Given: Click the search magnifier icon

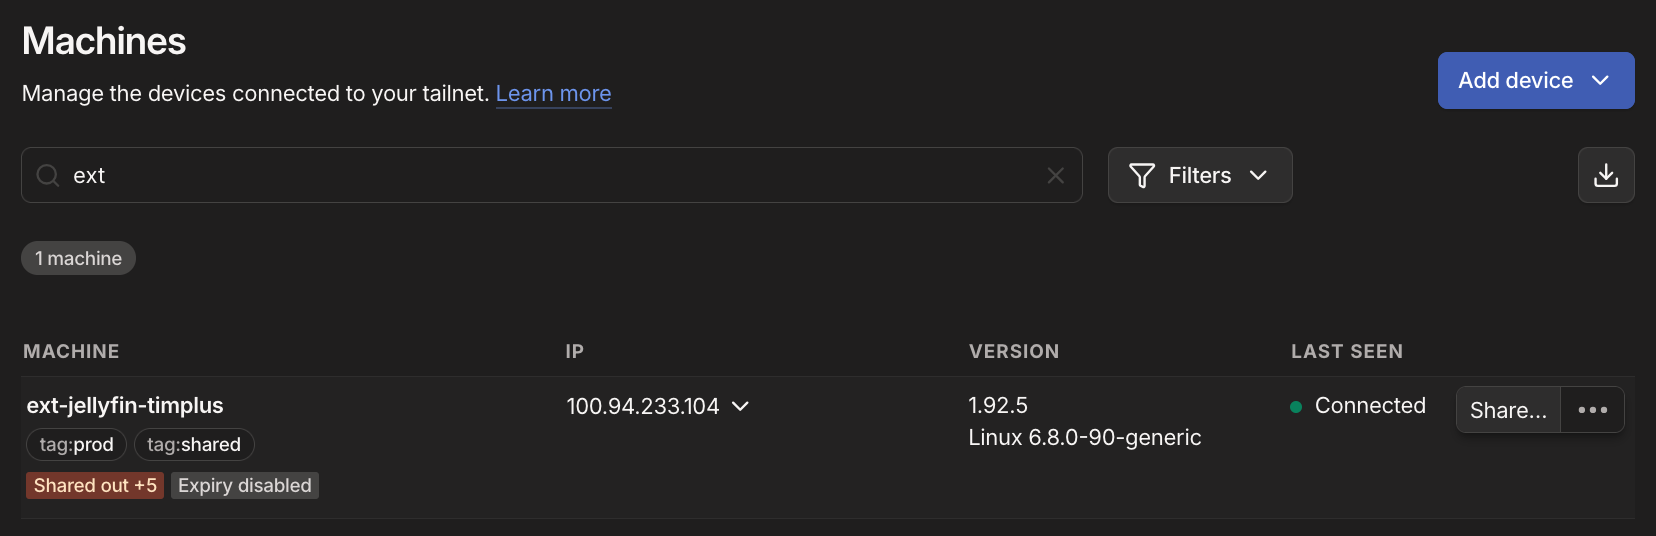Looking at the screenshot, I should [x=47, y=176].
